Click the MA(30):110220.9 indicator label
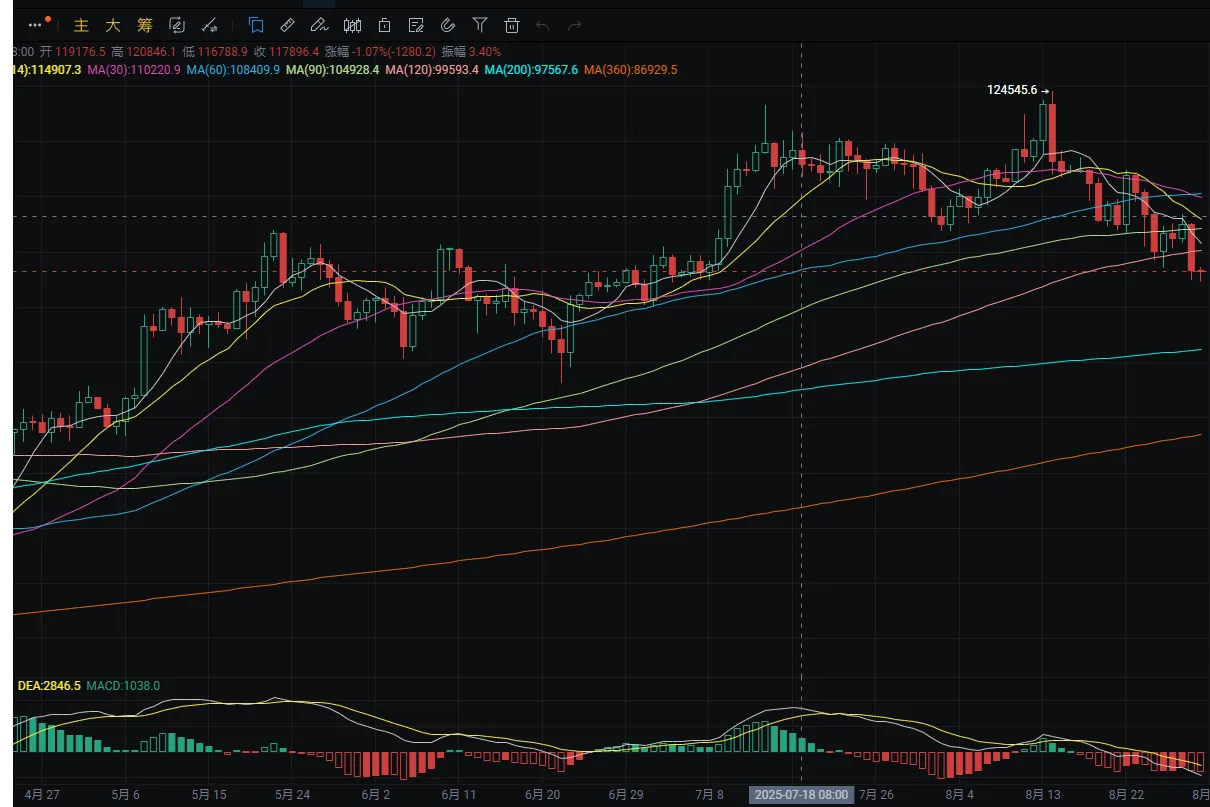 pyautogui.click(x=134, y=69)
